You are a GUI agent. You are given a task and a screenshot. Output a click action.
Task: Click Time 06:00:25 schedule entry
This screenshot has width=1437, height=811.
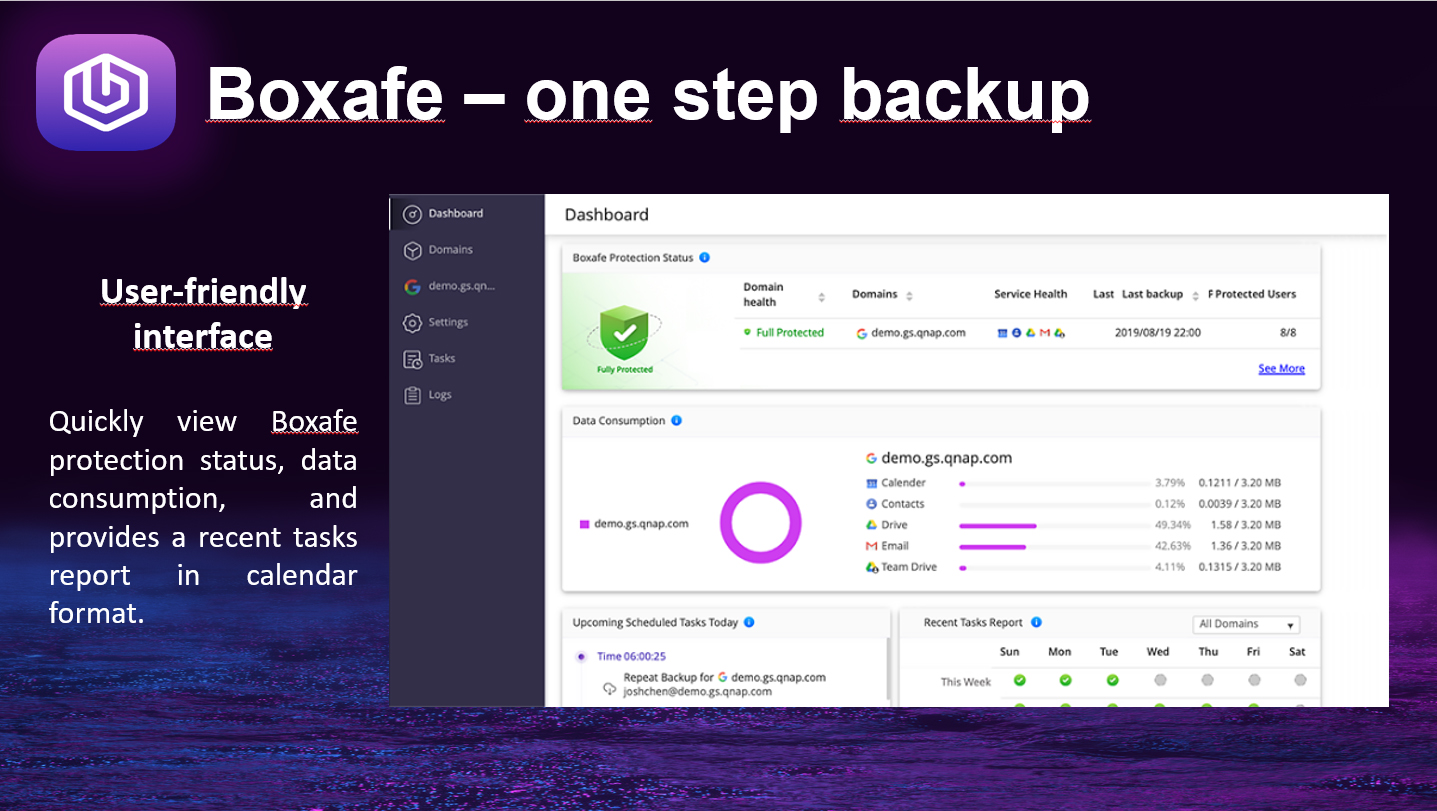coord(631,657)
